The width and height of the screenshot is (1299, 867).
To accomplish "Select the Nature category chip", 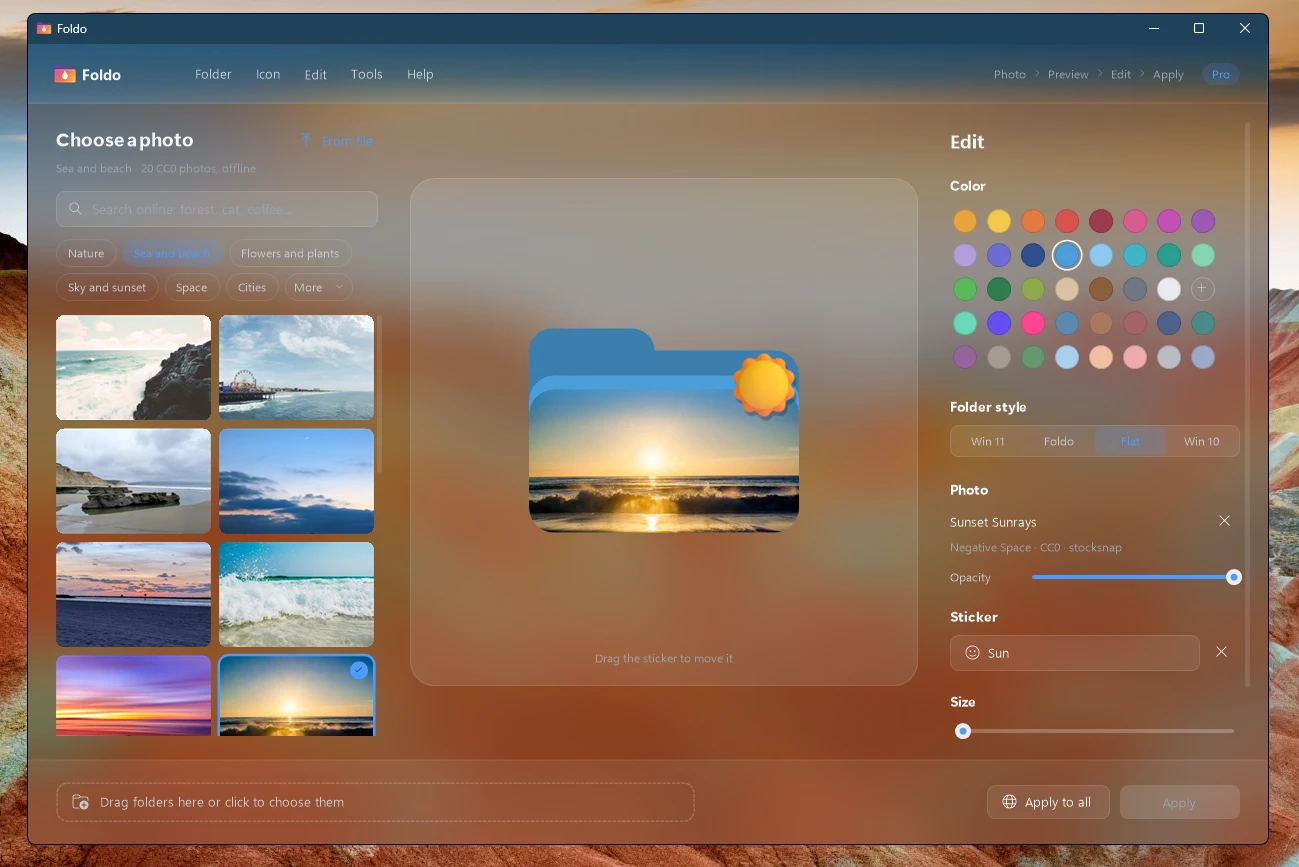I will [86, 254].
